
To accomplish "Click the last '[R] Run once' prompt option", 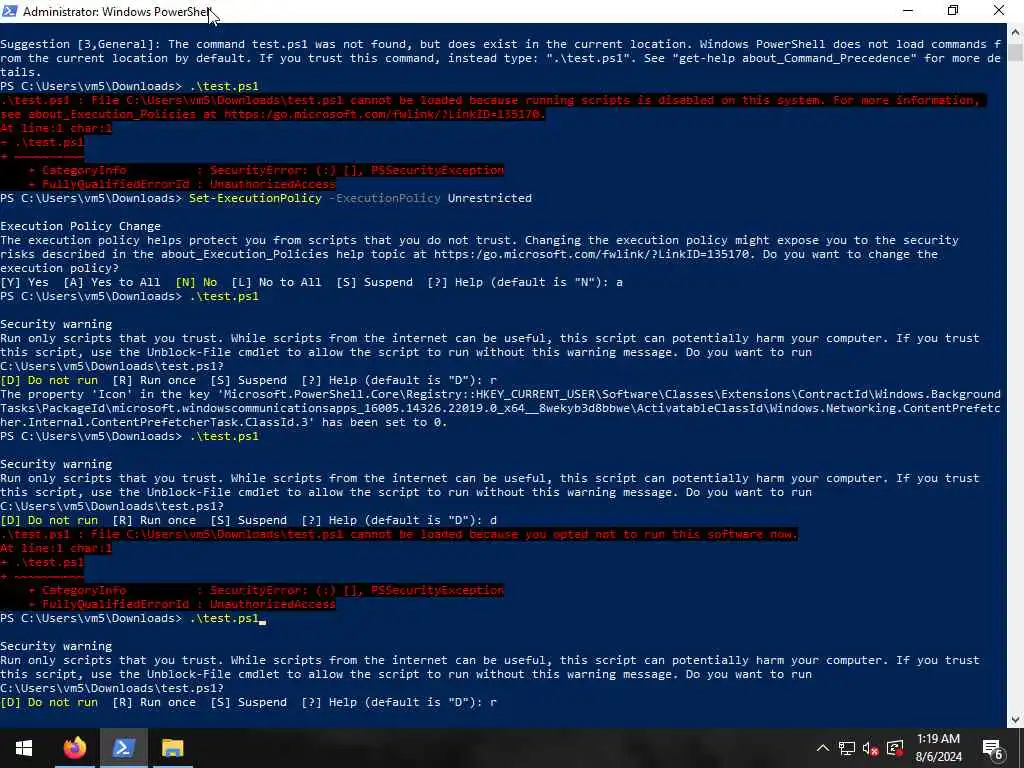I will pos(154,702).
